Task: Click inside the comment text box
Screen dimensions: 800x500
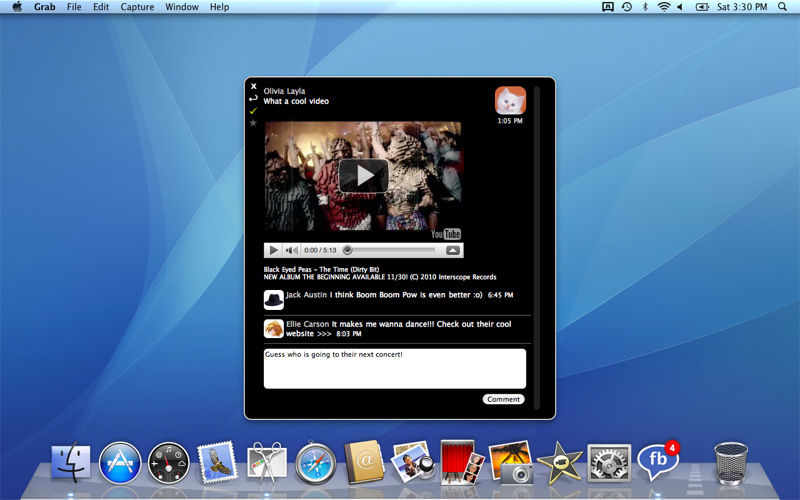Action: [394, 368]
